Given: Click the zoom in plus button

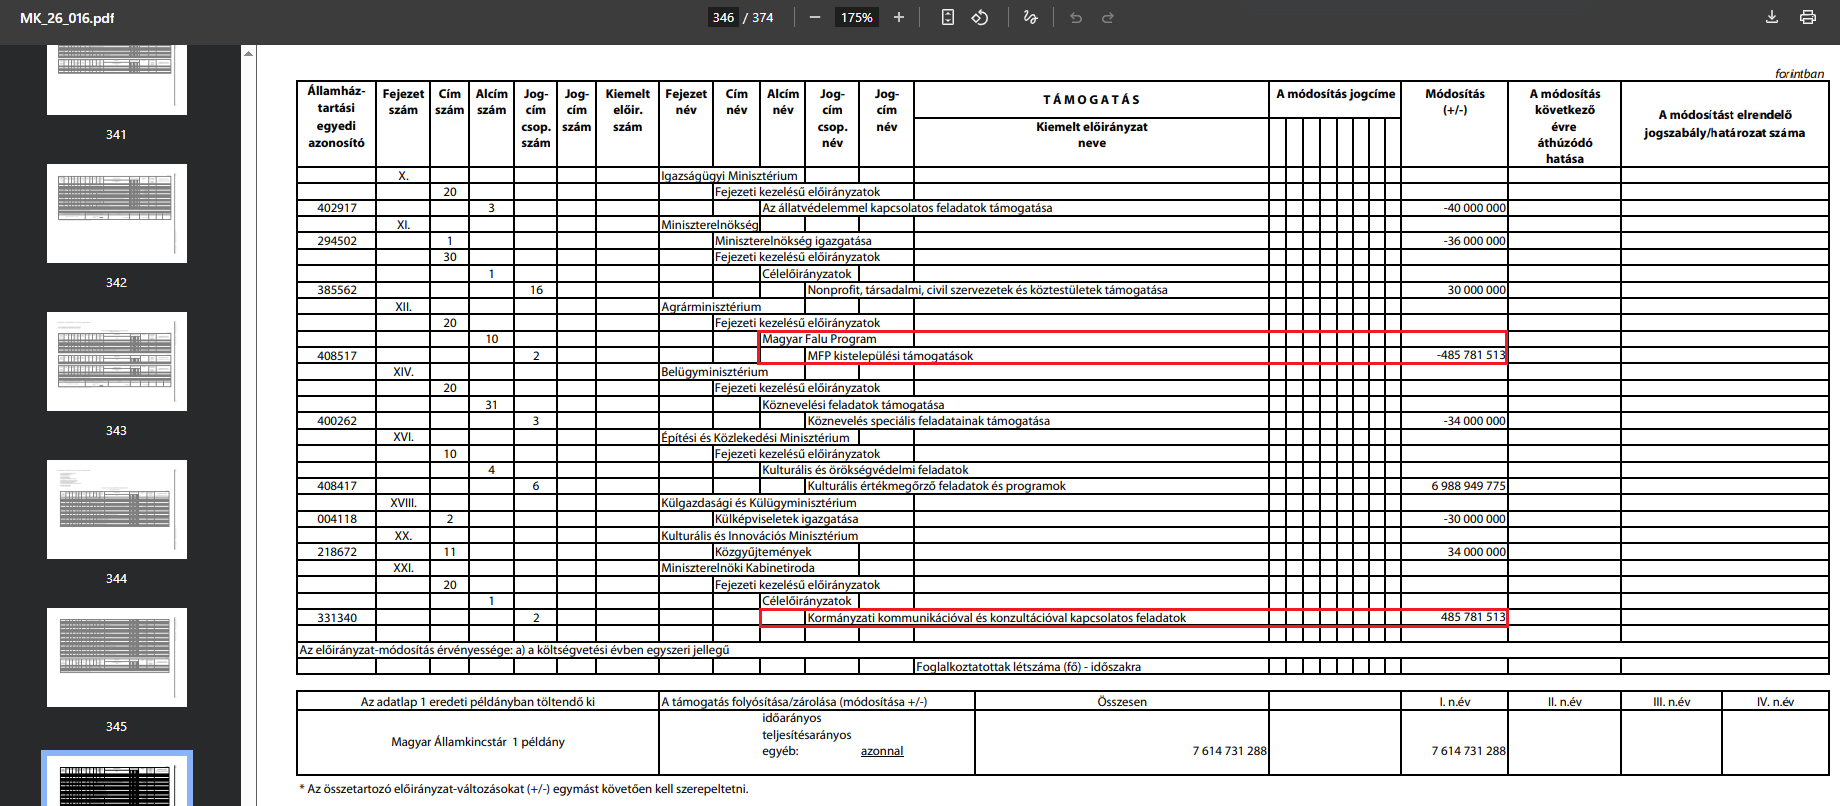Looking at the screenshot, I should 899,18.
